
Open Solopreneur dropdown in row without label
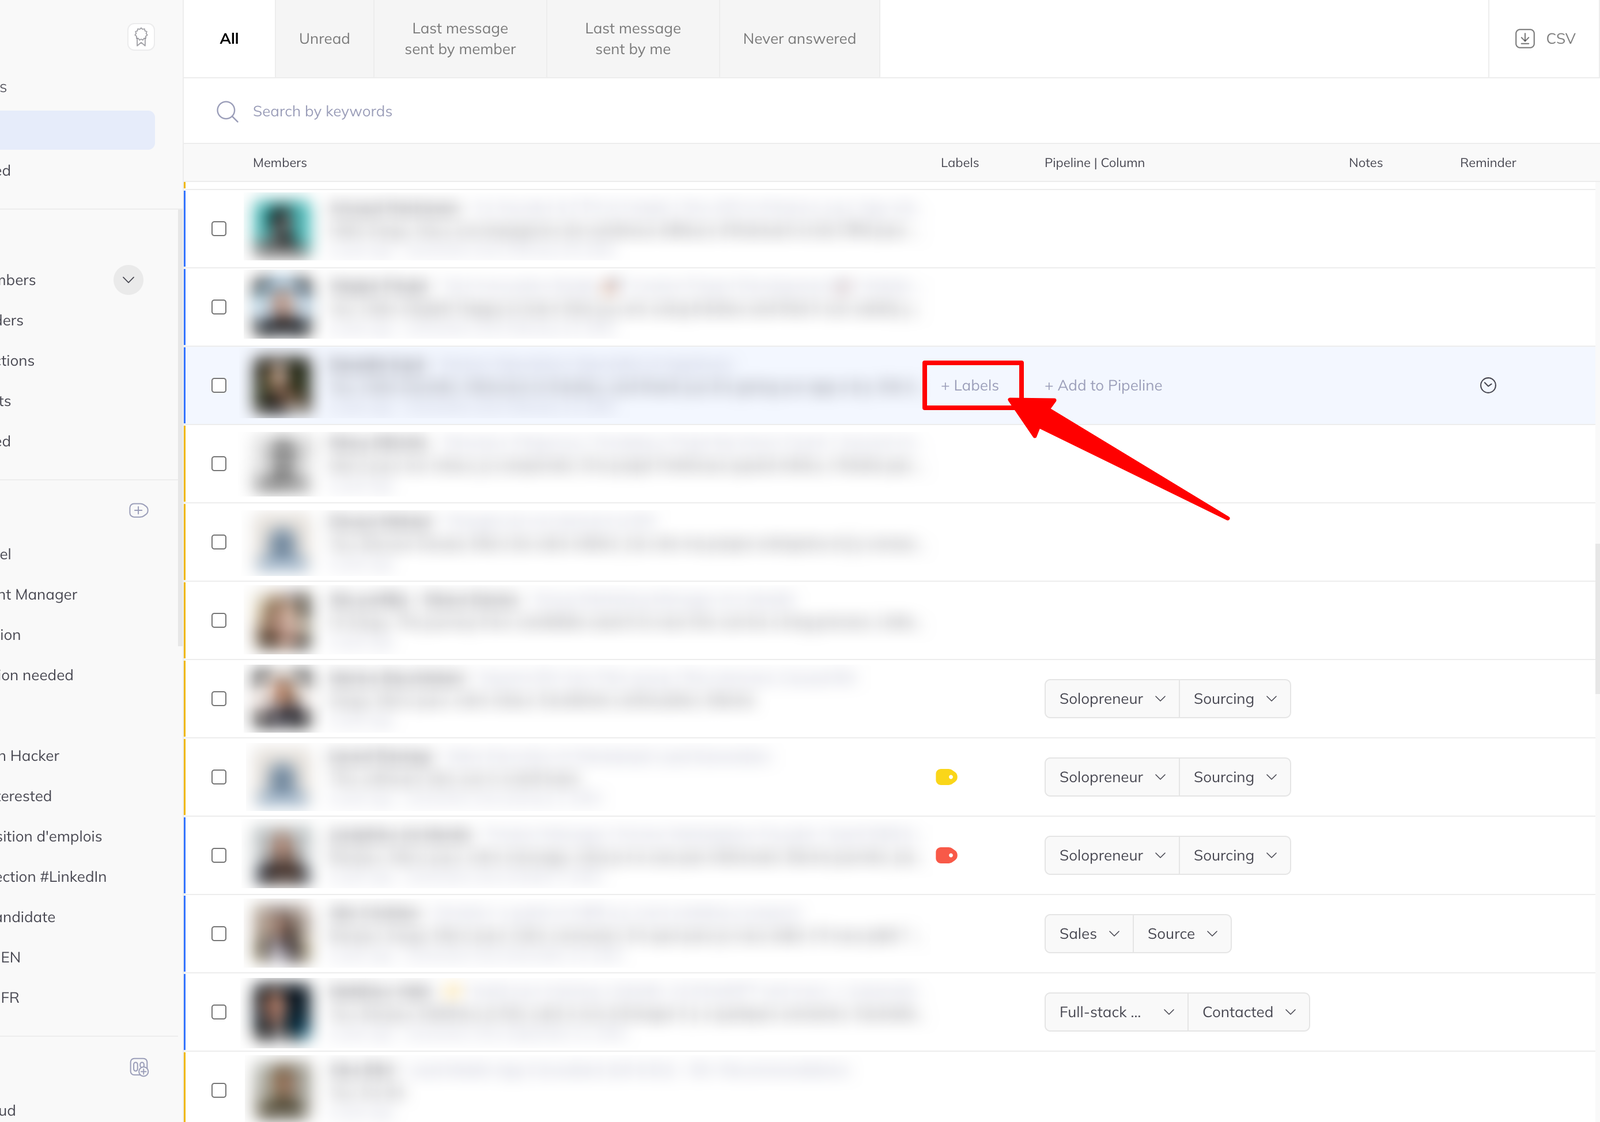coord(1112,699)
